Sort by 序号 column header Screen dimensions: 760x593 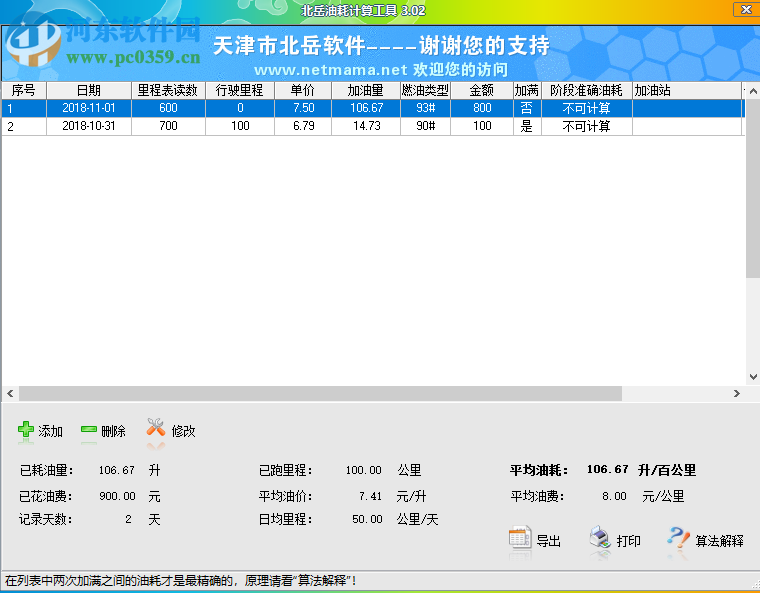[24, 90]
